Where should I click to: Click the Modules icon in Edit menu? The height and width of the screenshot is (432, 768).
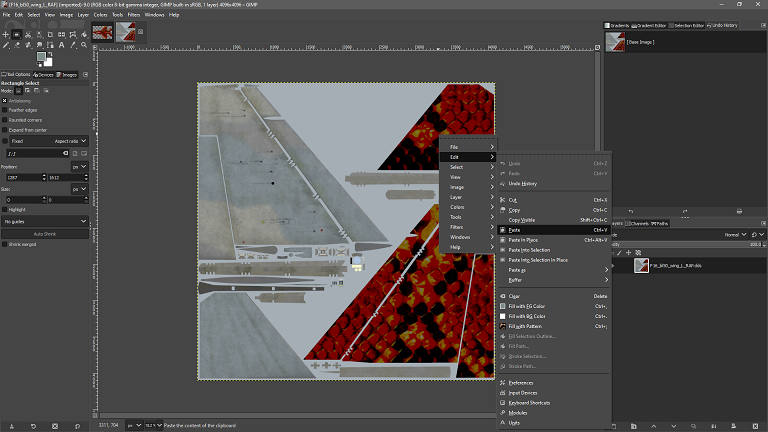tap(502, 413)
